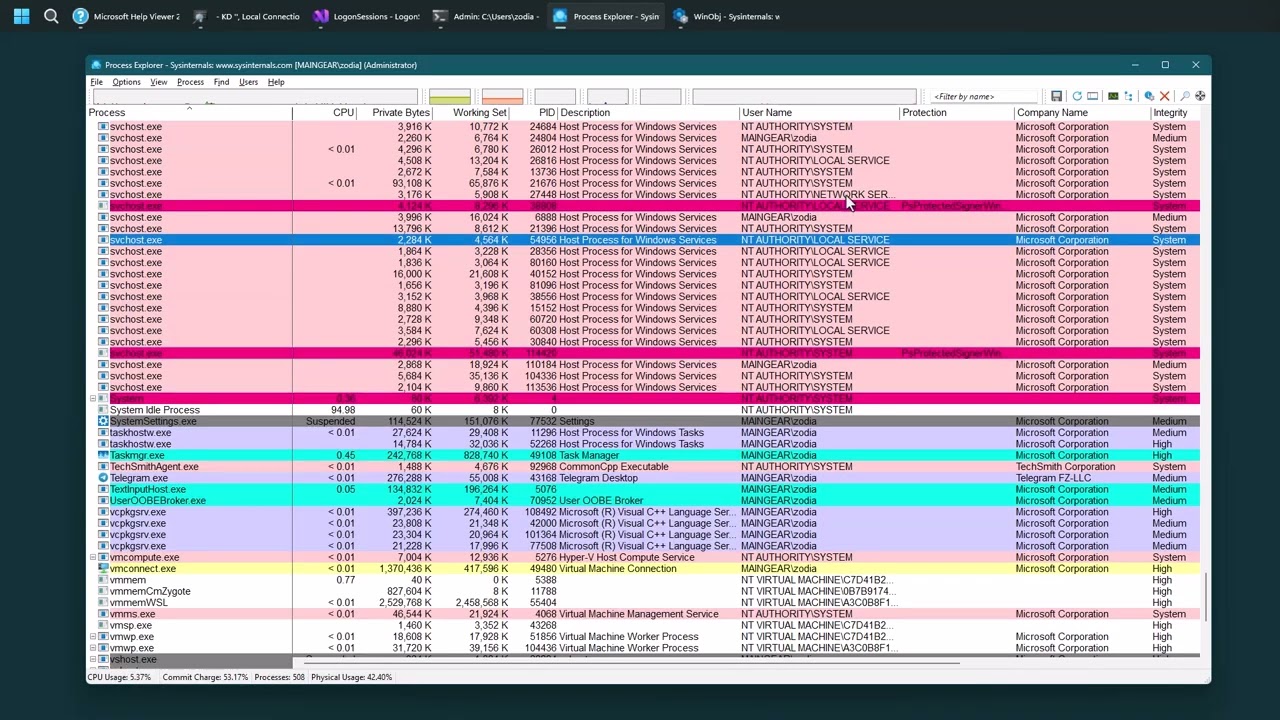Screen dimensions: 1280x720
Task: Sort by the User Name column header
Action: pos(820,113)
